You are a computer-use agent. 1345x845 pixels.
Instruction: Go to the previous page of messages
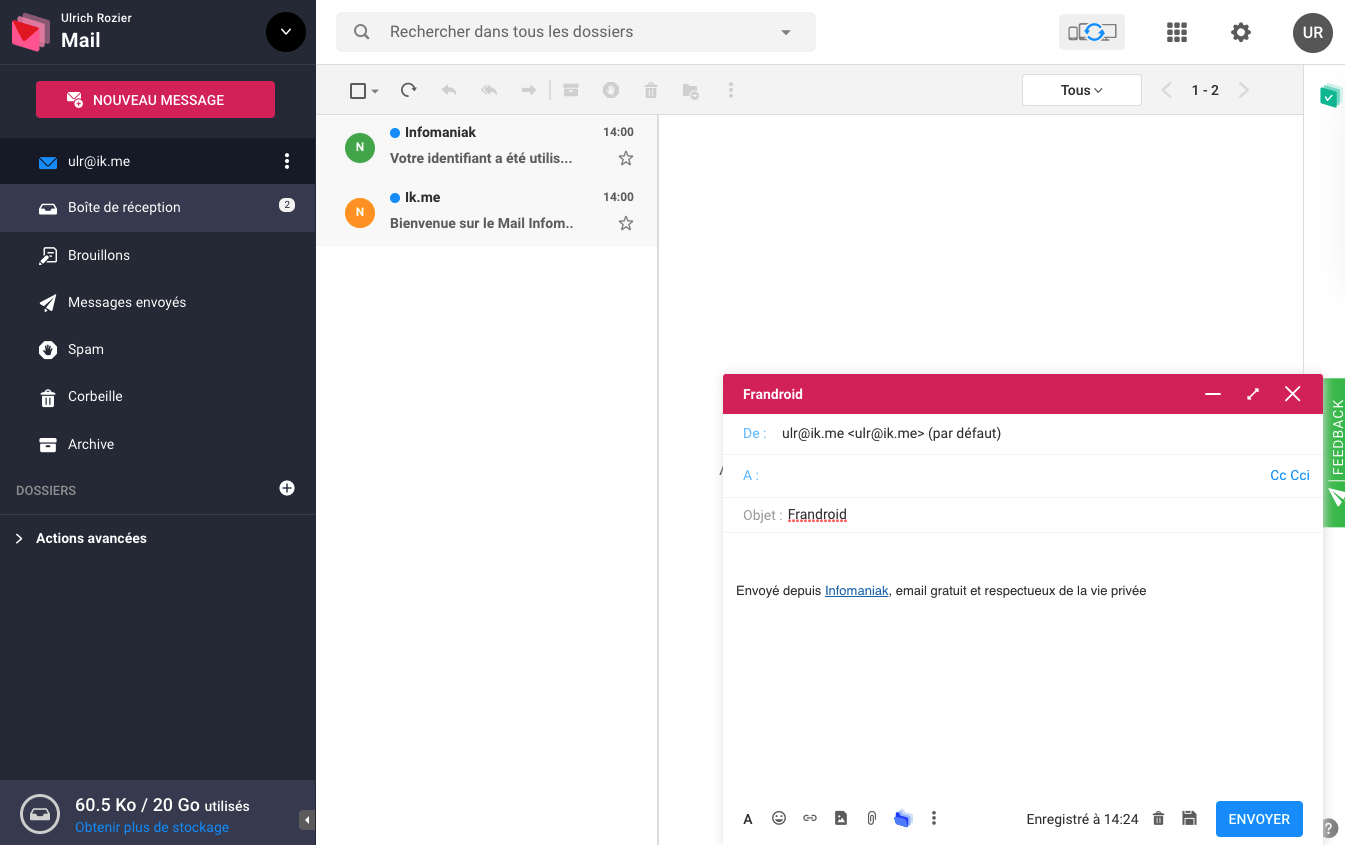coord(1166,90)
